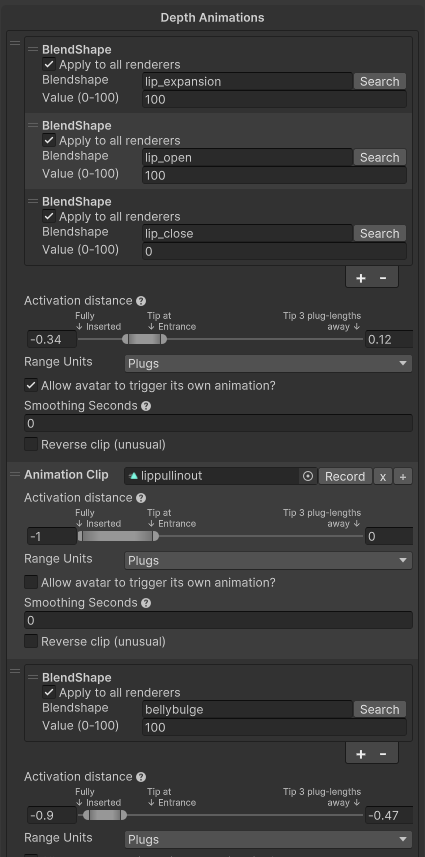
Task: Click bellybulge Activation distance range slider
Action: tap(221, 815)
